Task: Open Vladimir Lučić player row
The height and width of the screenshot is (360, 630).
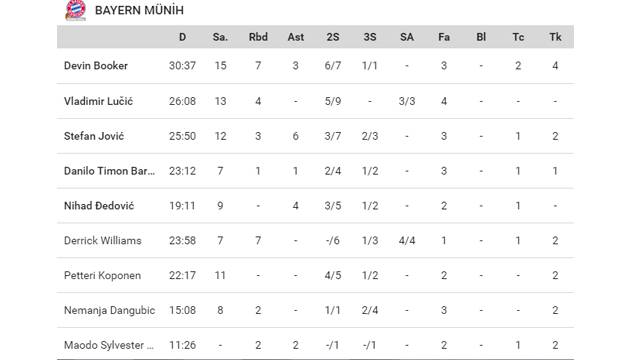Action: point(315,101)
